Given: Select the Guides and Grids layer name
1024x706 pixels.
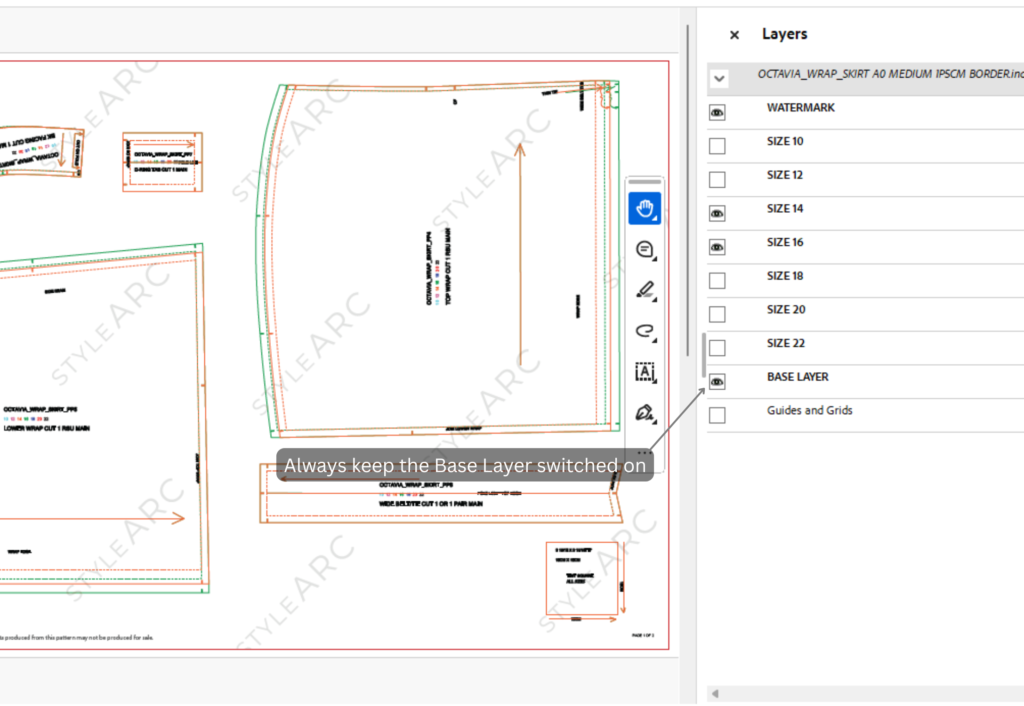Looking at the screenshot, I should point(809,411).
